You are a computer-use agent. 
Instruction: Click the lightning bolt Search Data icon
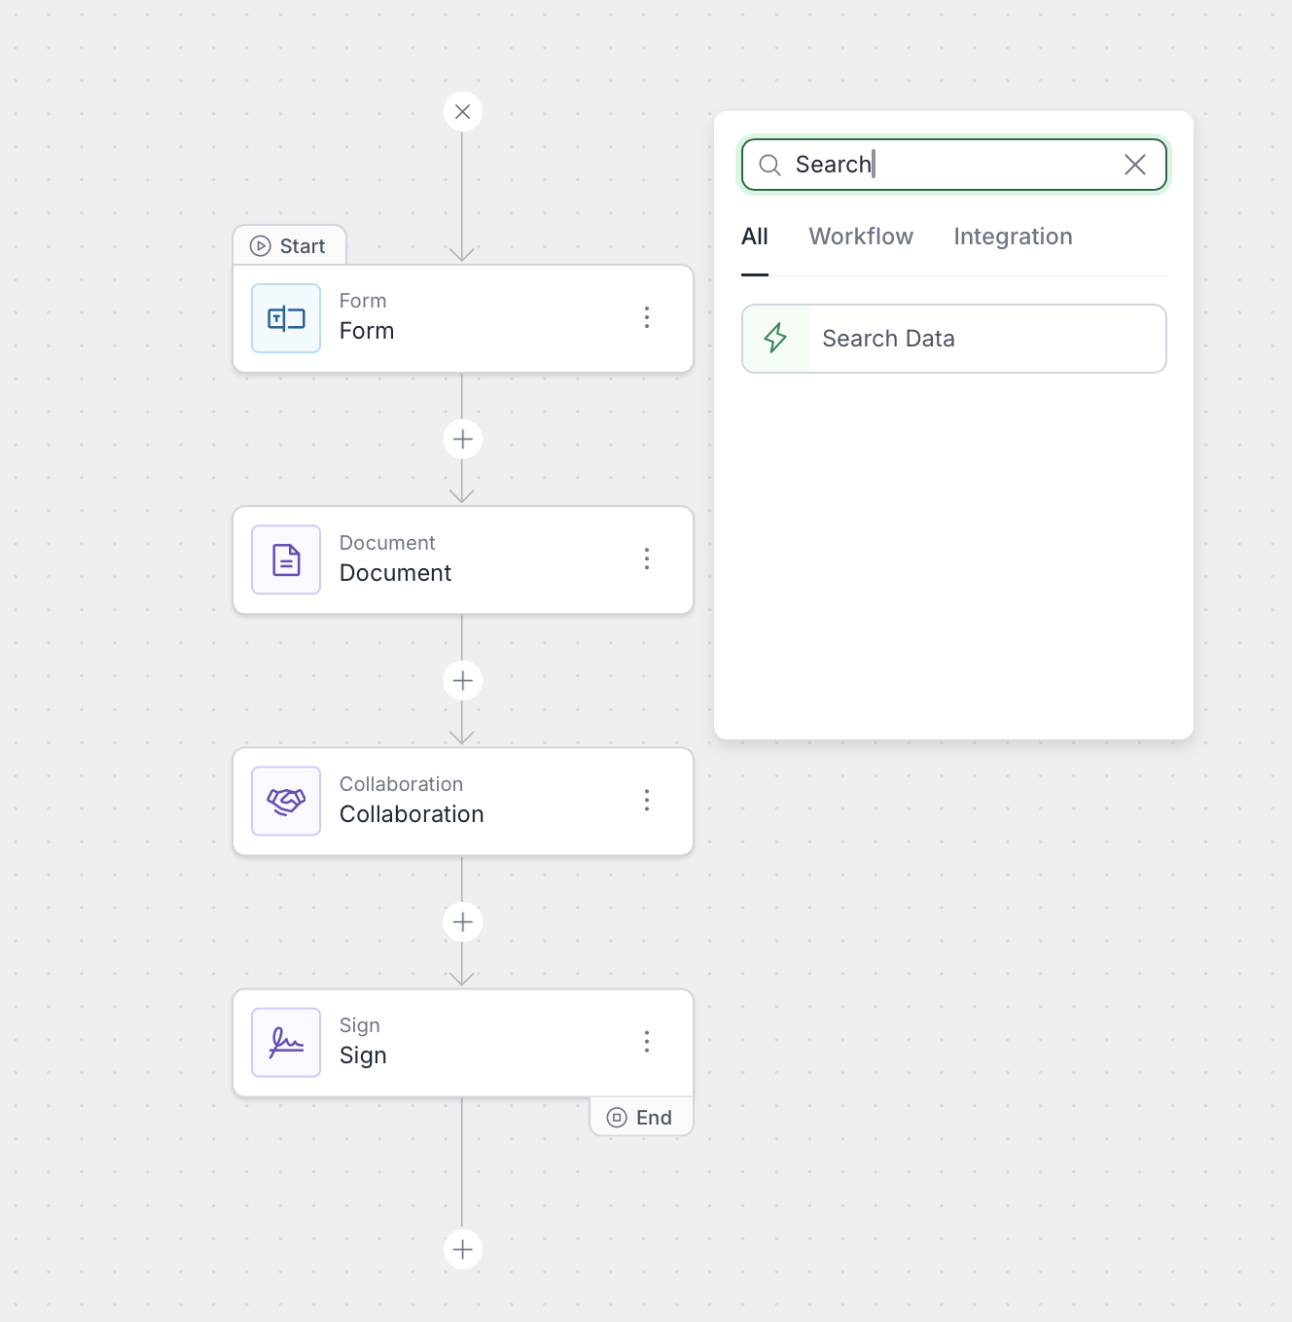776,339
